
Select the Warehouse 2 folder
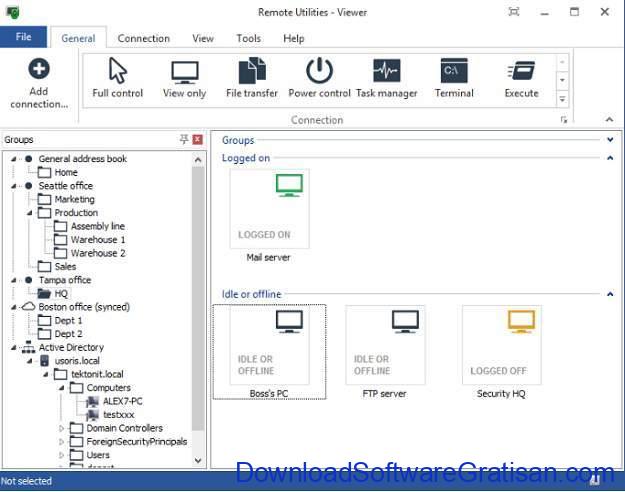pyautogui.click(x=89, y=253)
